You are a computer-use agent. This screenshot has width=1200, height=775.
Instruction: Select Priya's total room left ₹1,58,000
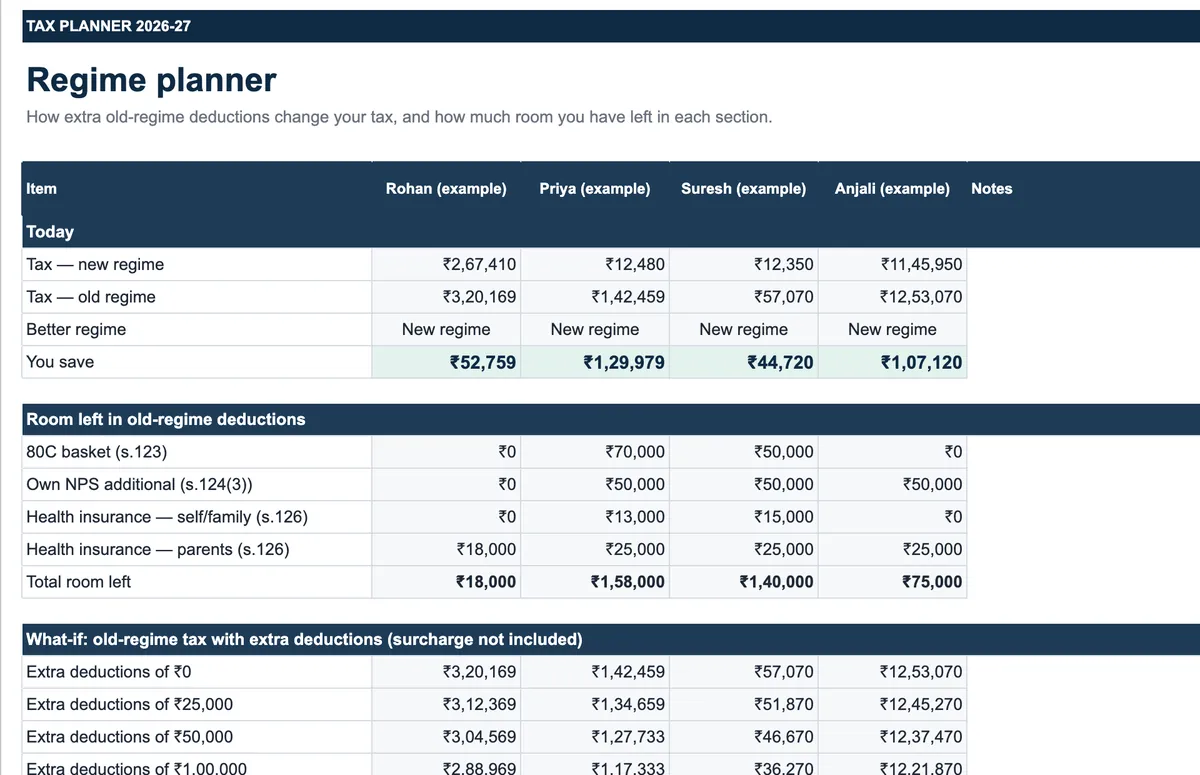pos(628,582)
